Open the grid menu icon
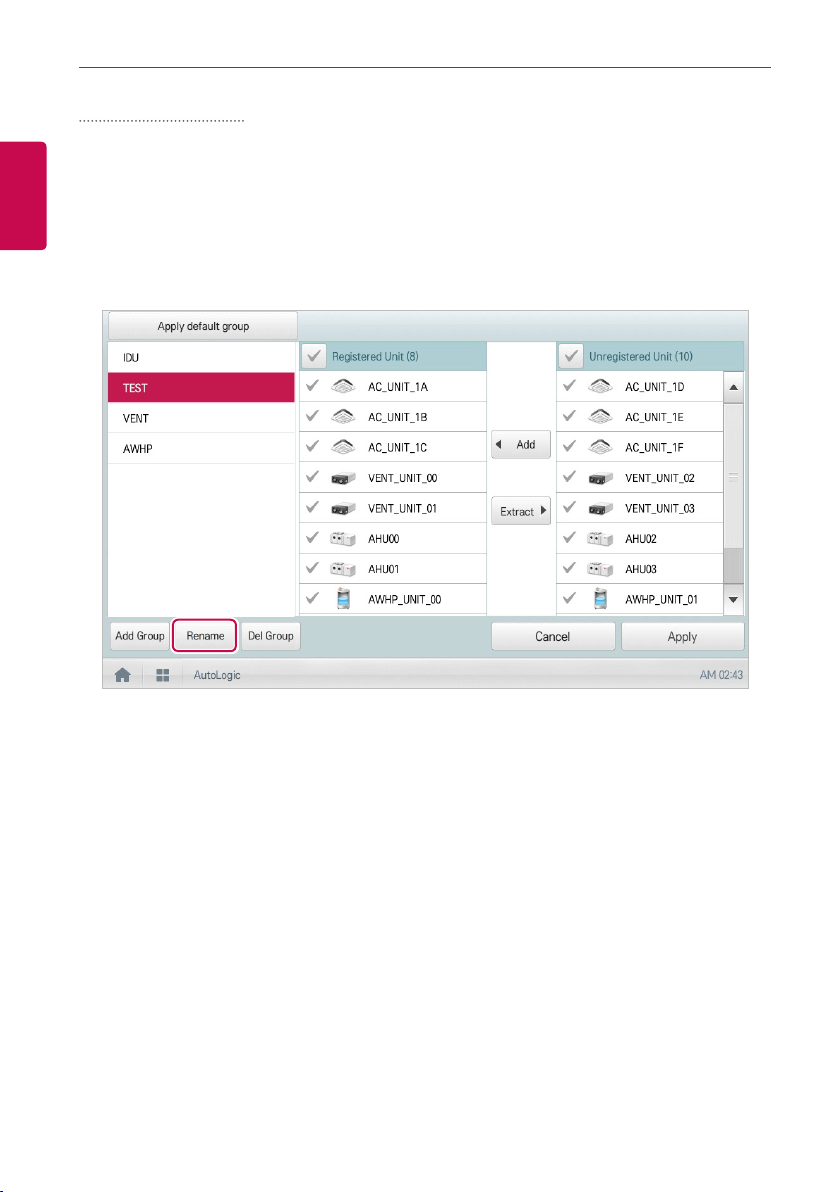The image size is (840, 1192). (163, 675)
